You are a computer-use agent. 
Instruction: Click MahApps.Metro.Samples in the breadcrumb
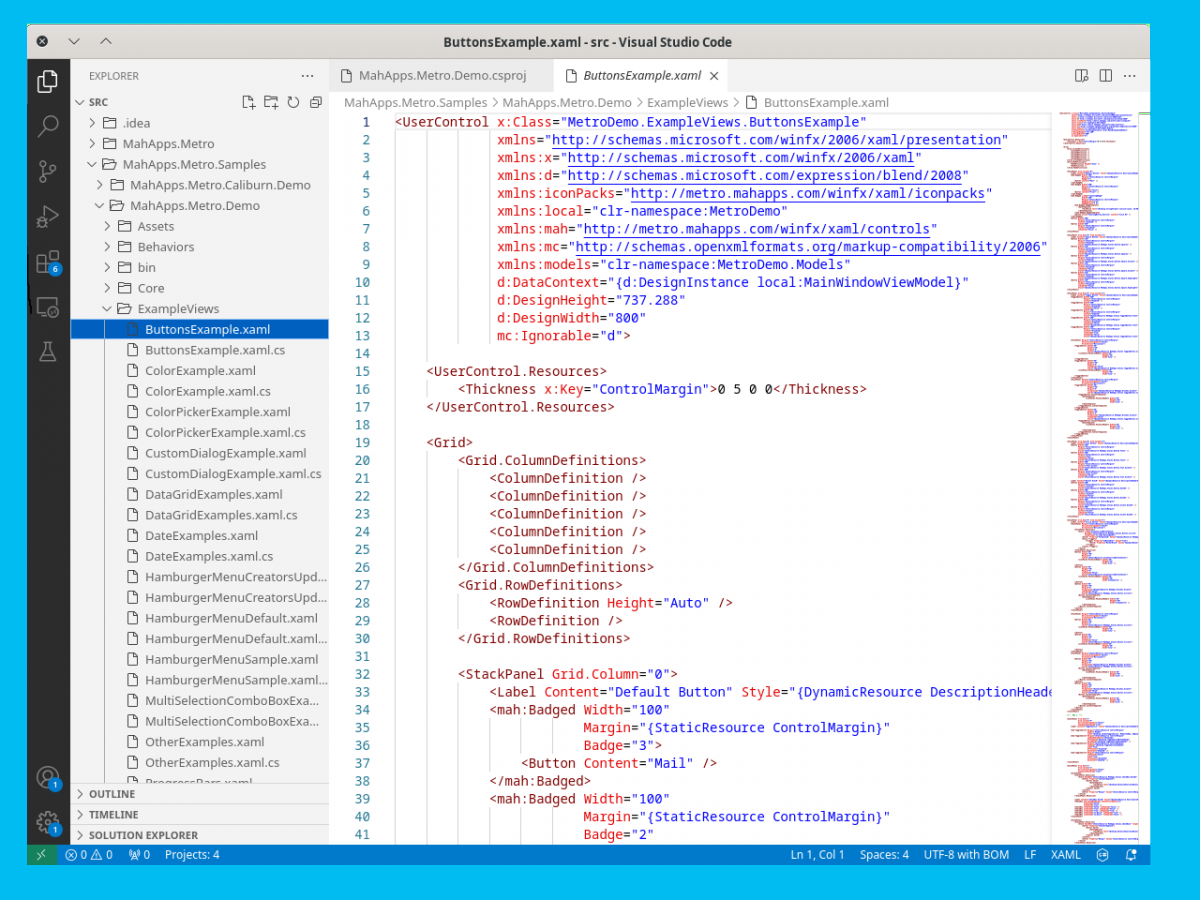[416, 102]
